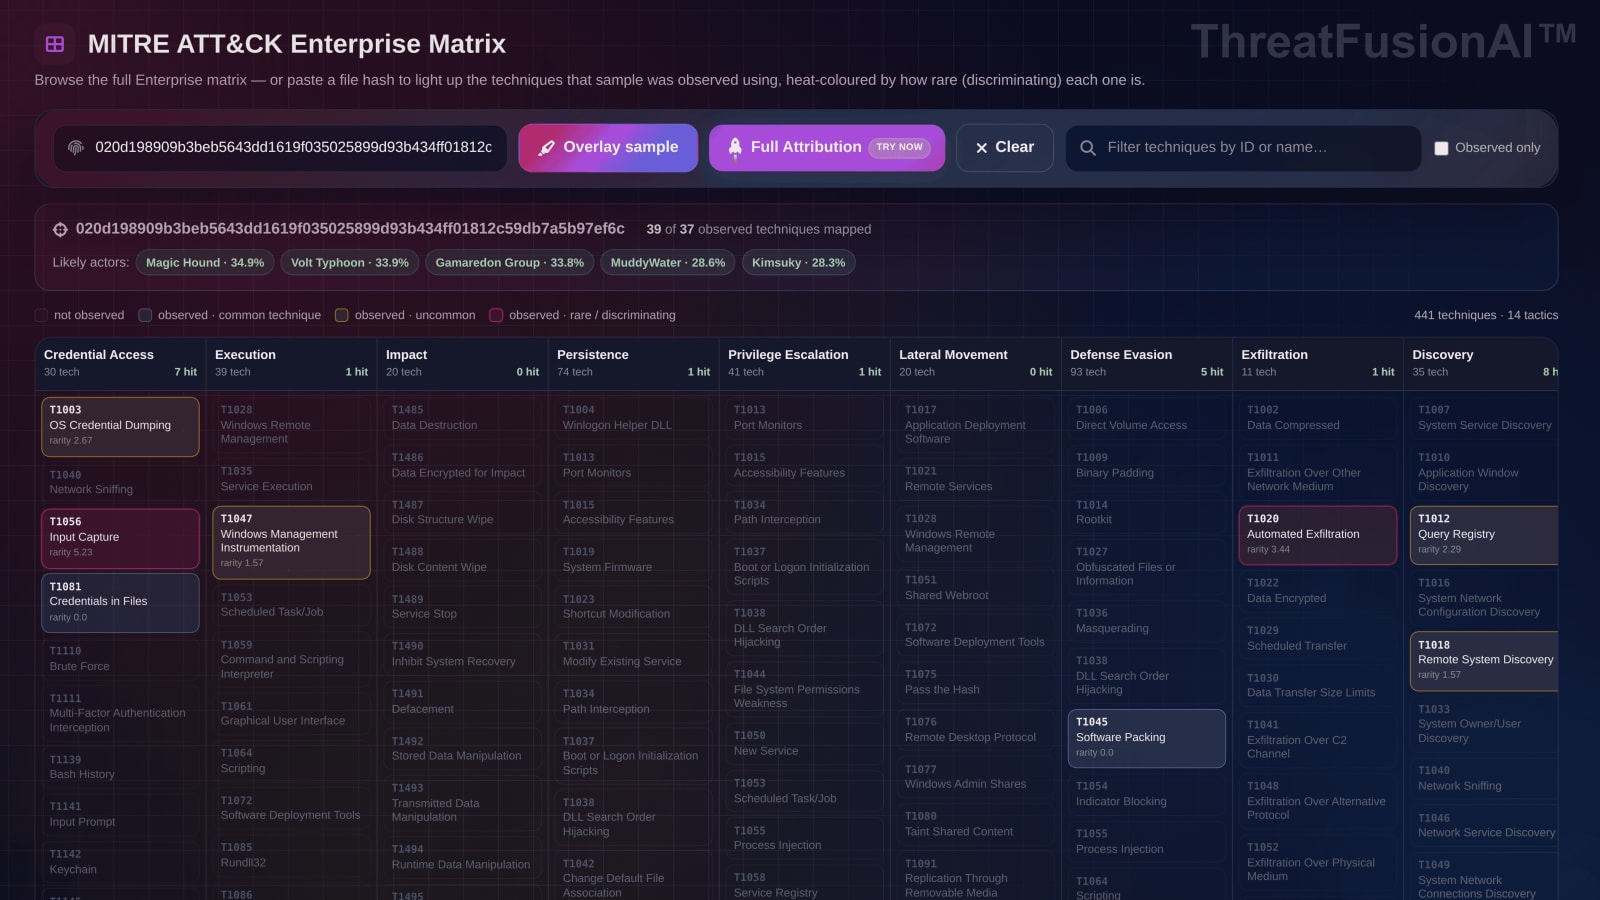Viewport: 1600px width, 900px height.
Task: Click the X icon on the Clear button
Action: click(x=981, y=148)
